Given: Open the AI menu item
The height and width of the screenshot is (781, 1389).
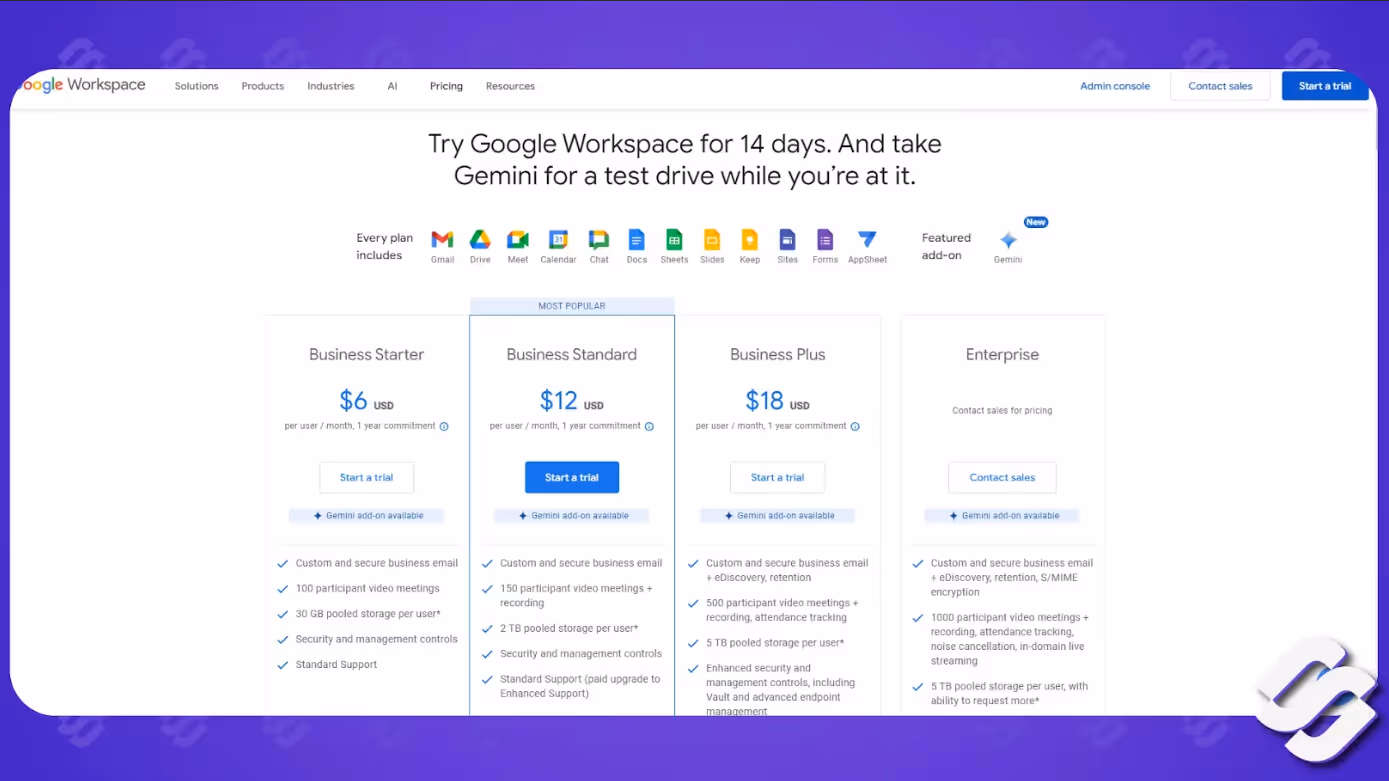Looking at the screenshot, I should tap(392, 86).
